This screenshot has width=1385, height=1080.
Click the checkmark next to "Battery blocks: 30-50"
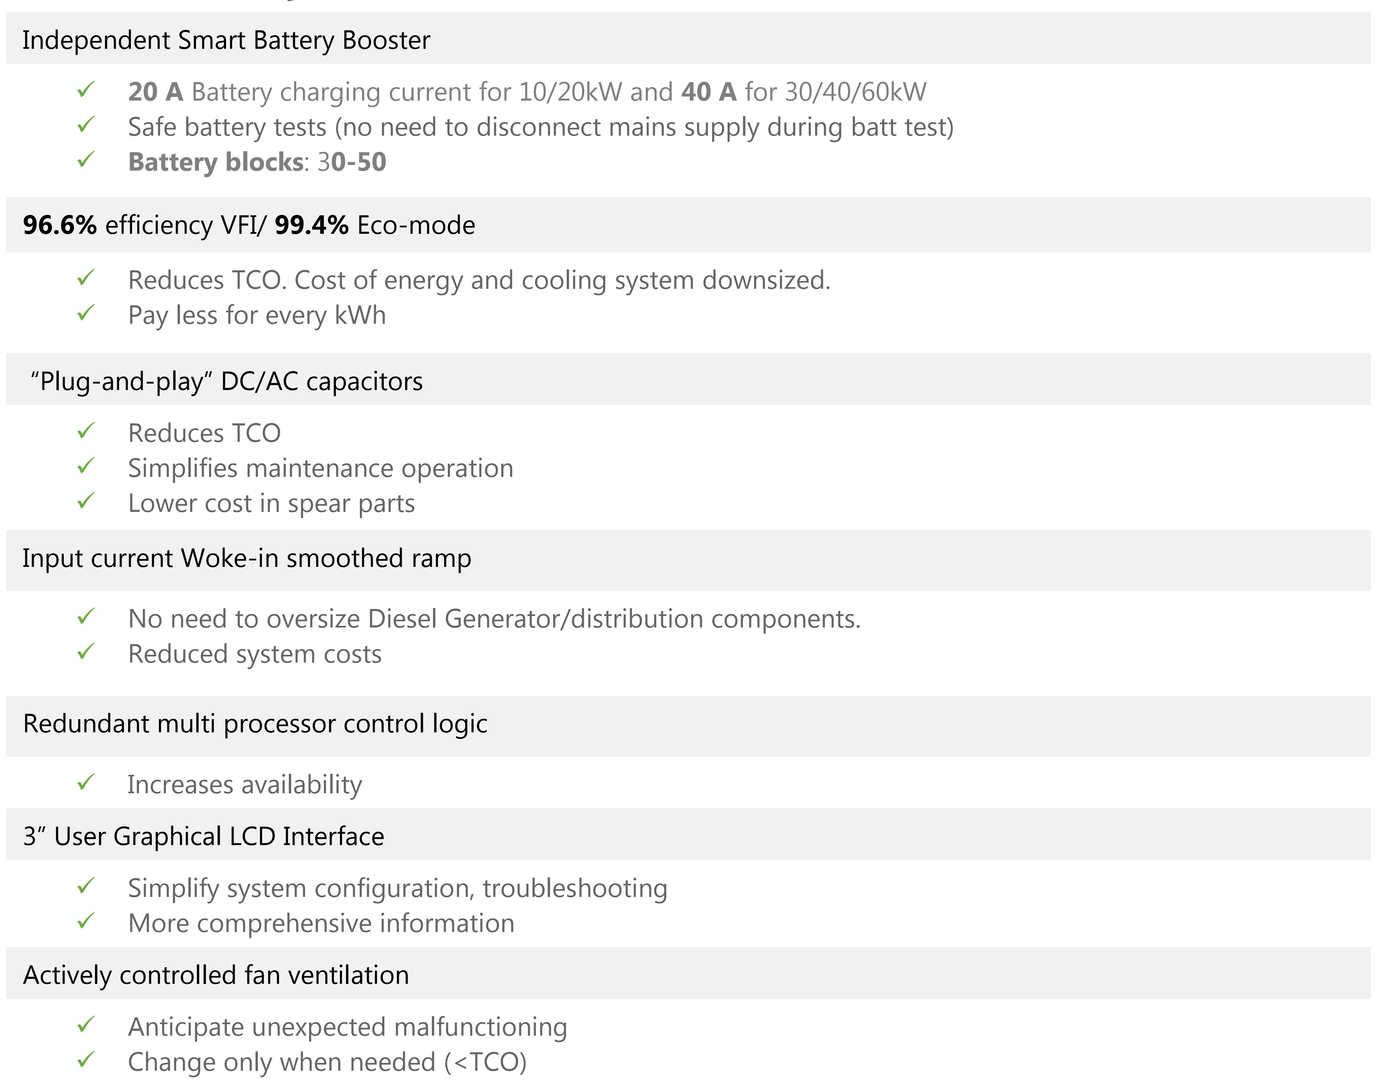86,160
